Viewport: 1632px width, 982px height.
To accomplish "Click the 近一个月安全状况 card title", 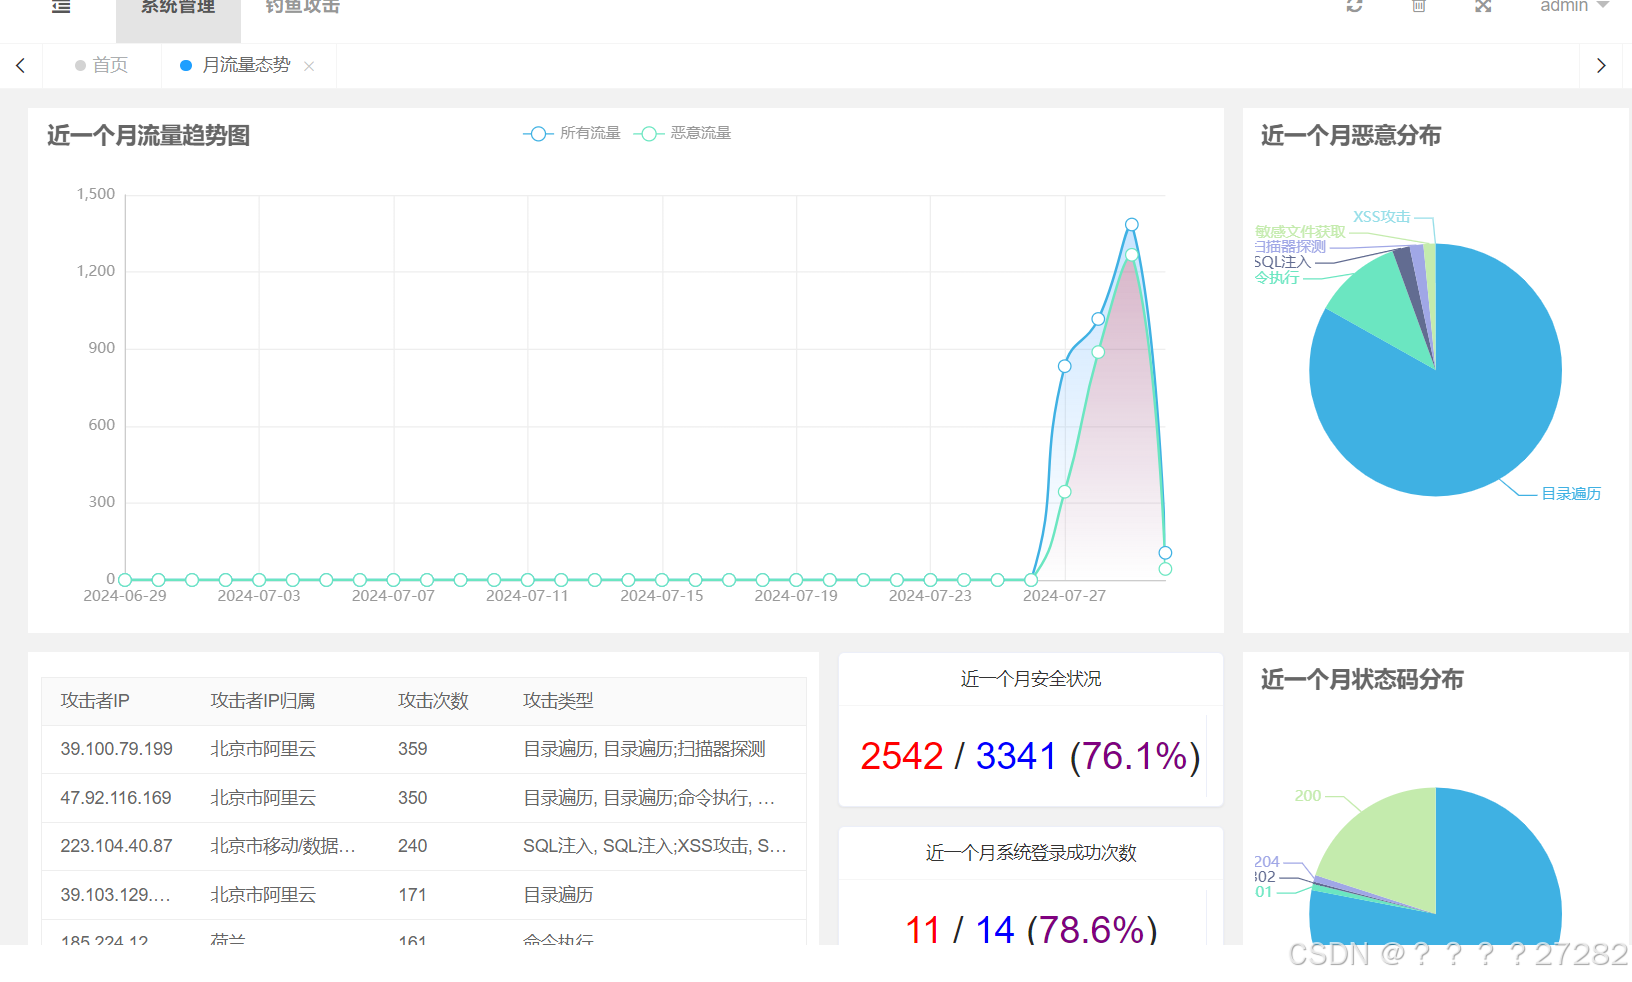I will [x=1031, y=680].
